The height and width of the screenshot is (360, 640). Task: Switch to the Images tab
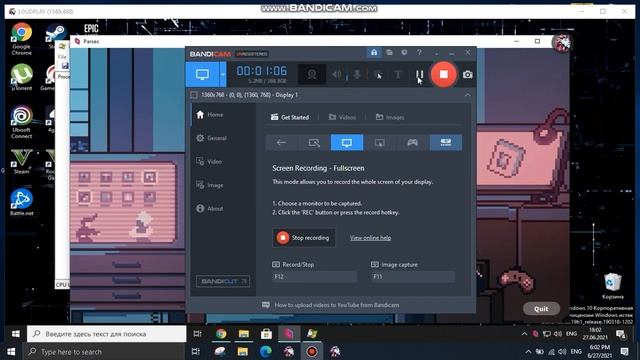click(x=390, y=117)
